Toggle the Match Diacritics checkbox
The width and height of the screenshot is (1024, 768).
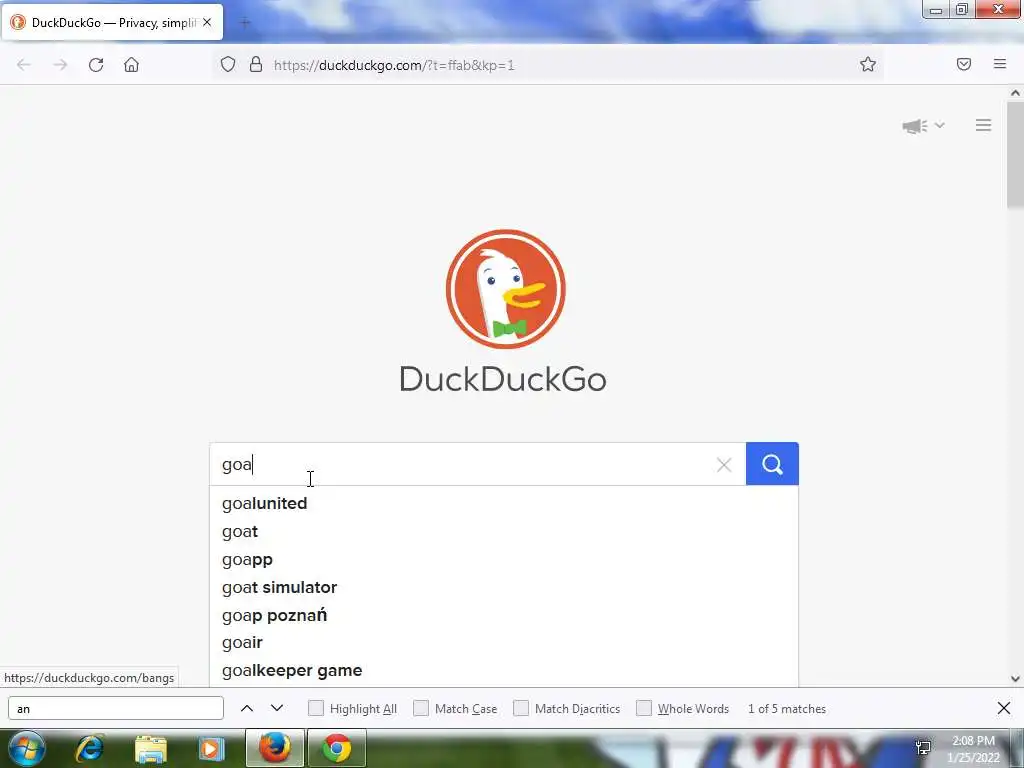[521, 709]
